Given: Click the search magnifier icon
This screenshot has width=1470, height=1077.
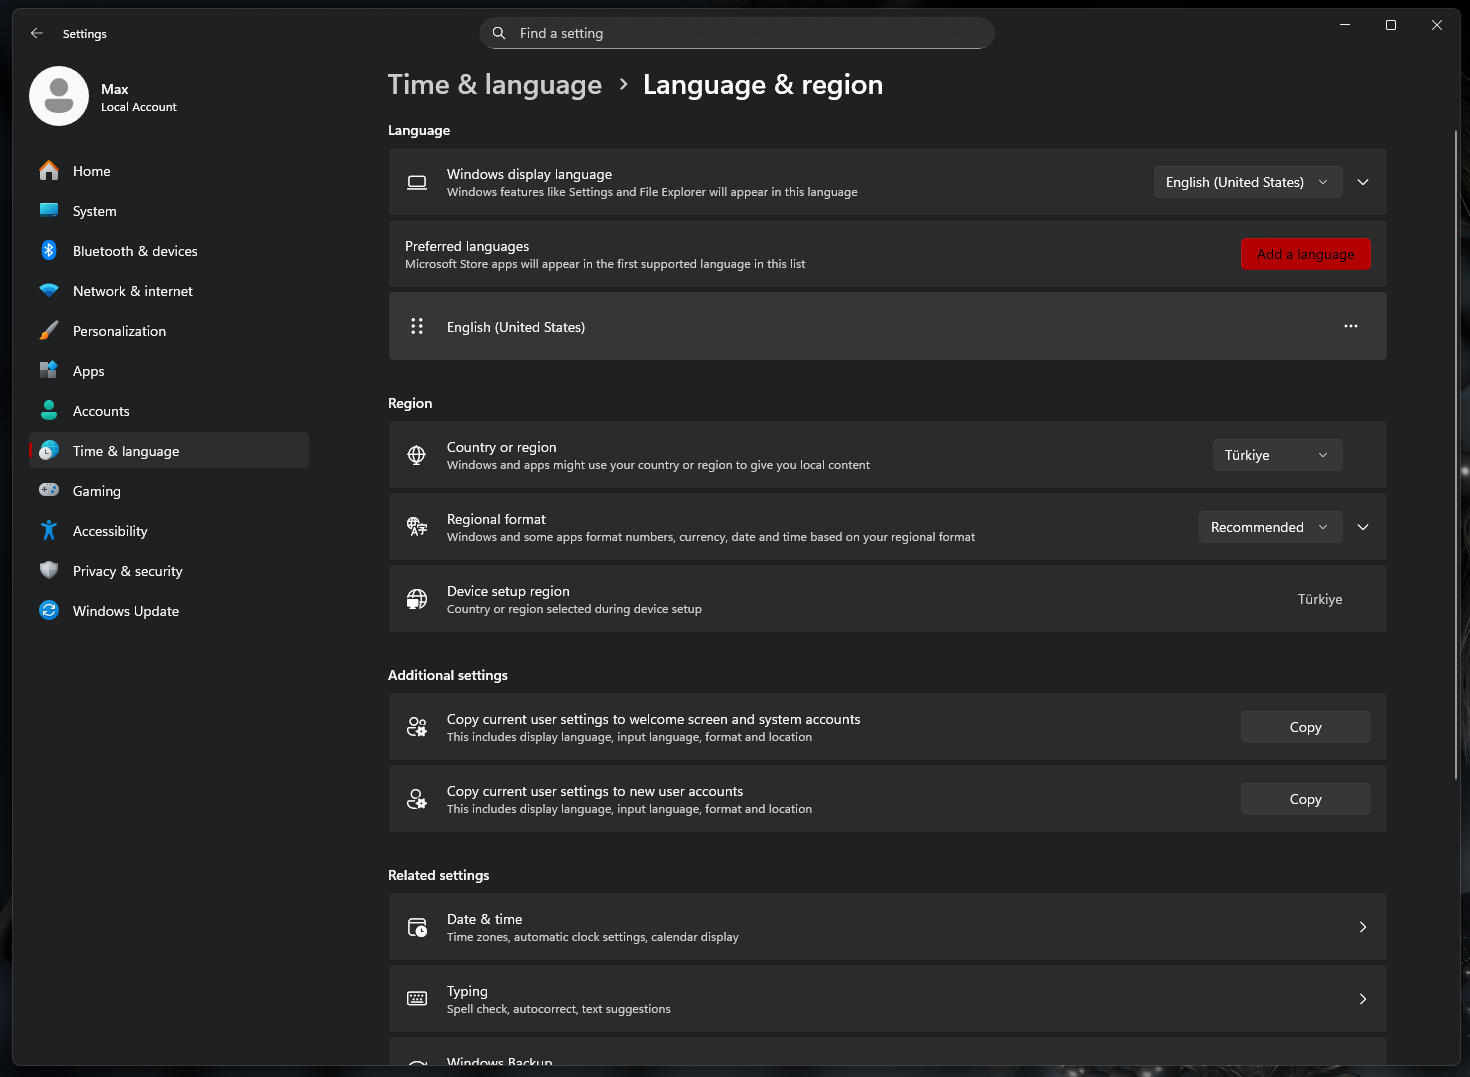Looking at the screenshot, I should pos(499,33).
